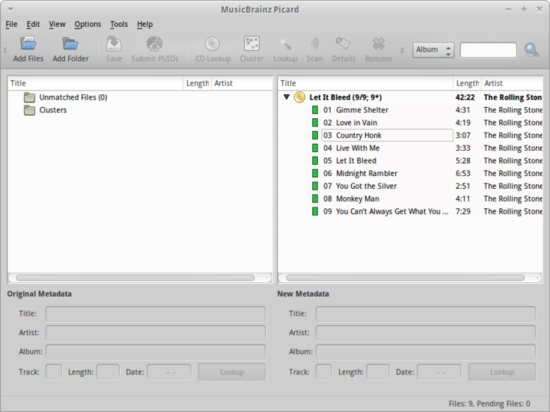Click the Cluster toolbar icon
Image resolution: width=550 pixels, height=412 pixels.
(x=251, y=44)
